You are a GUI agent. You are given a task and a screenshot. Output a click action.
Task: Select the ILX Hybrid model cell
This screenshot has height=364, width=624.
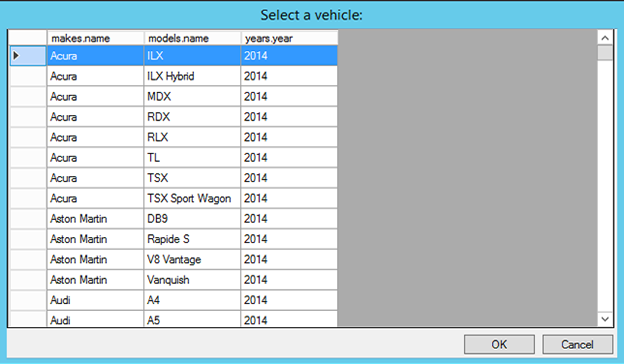click(x=192, y=76)
